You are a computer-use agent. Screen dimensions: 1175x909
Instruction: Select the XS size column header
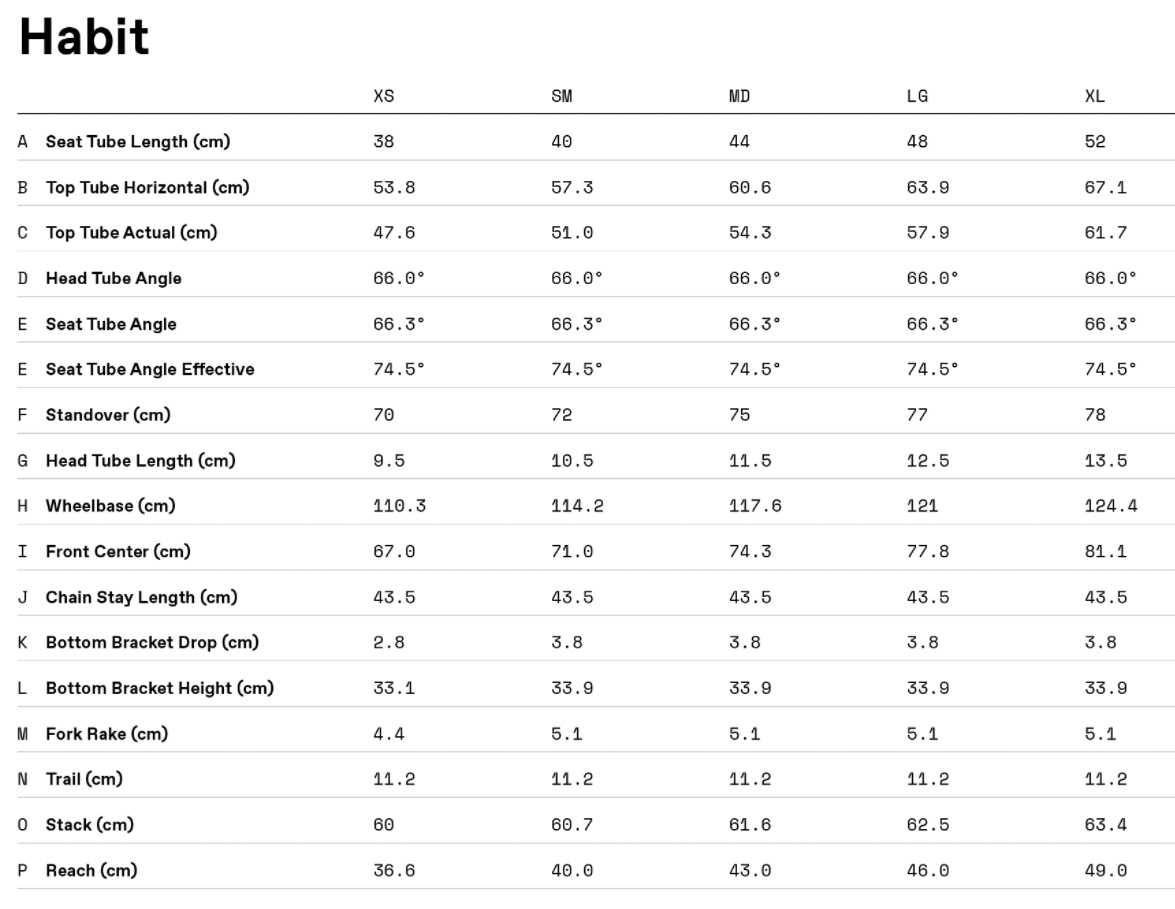coord(384,97)
